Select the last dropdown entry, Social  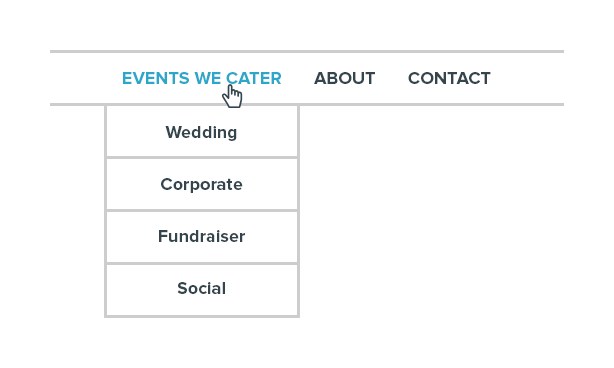click(202, 289)
